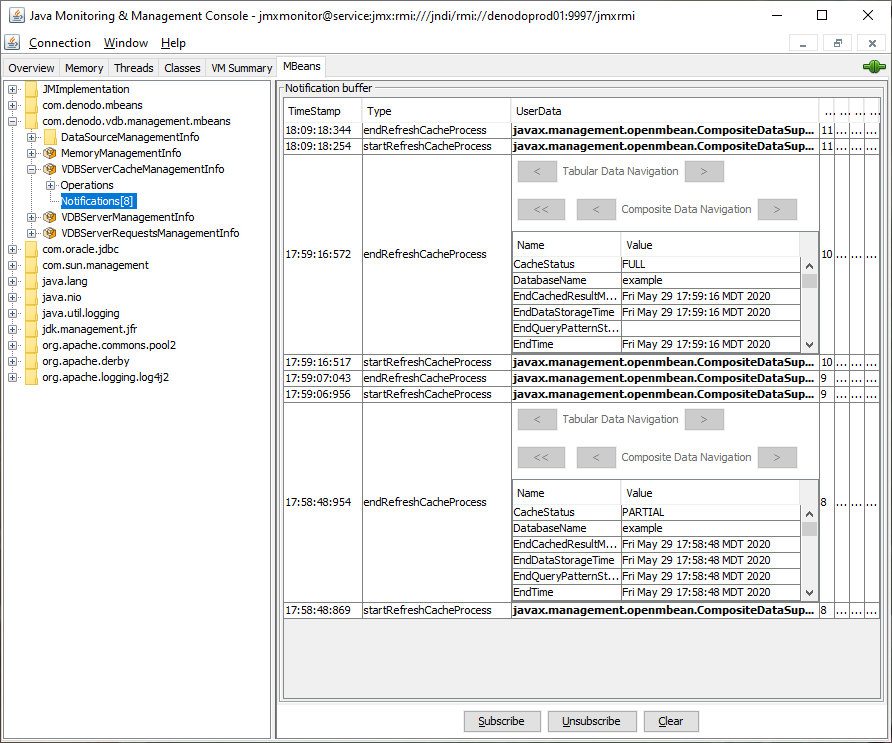Click next Tabular Data button in FULL entry
892x743 pixels.
point(704,171)
